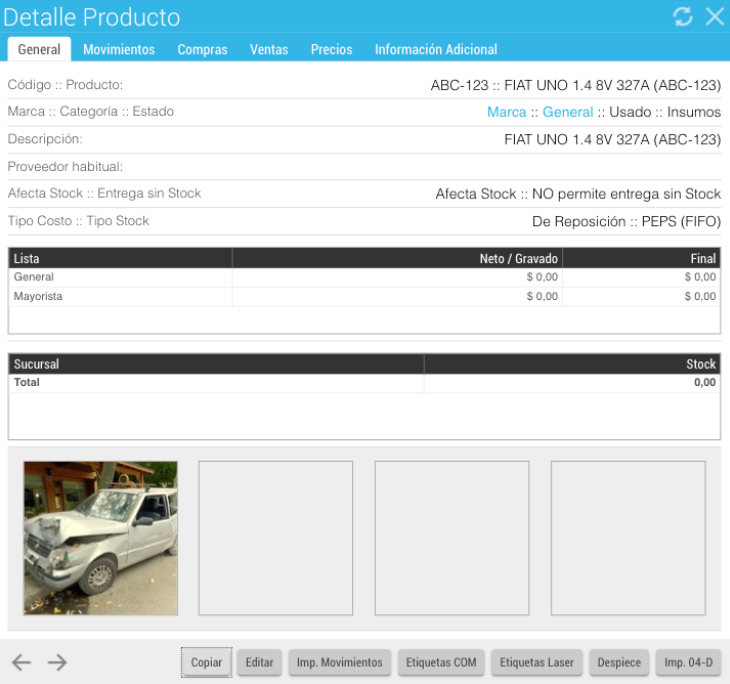The height and width of the screenshot is (684, 730).
Task: Click the Neto / Gravado column header
Action: pos(397,258)
